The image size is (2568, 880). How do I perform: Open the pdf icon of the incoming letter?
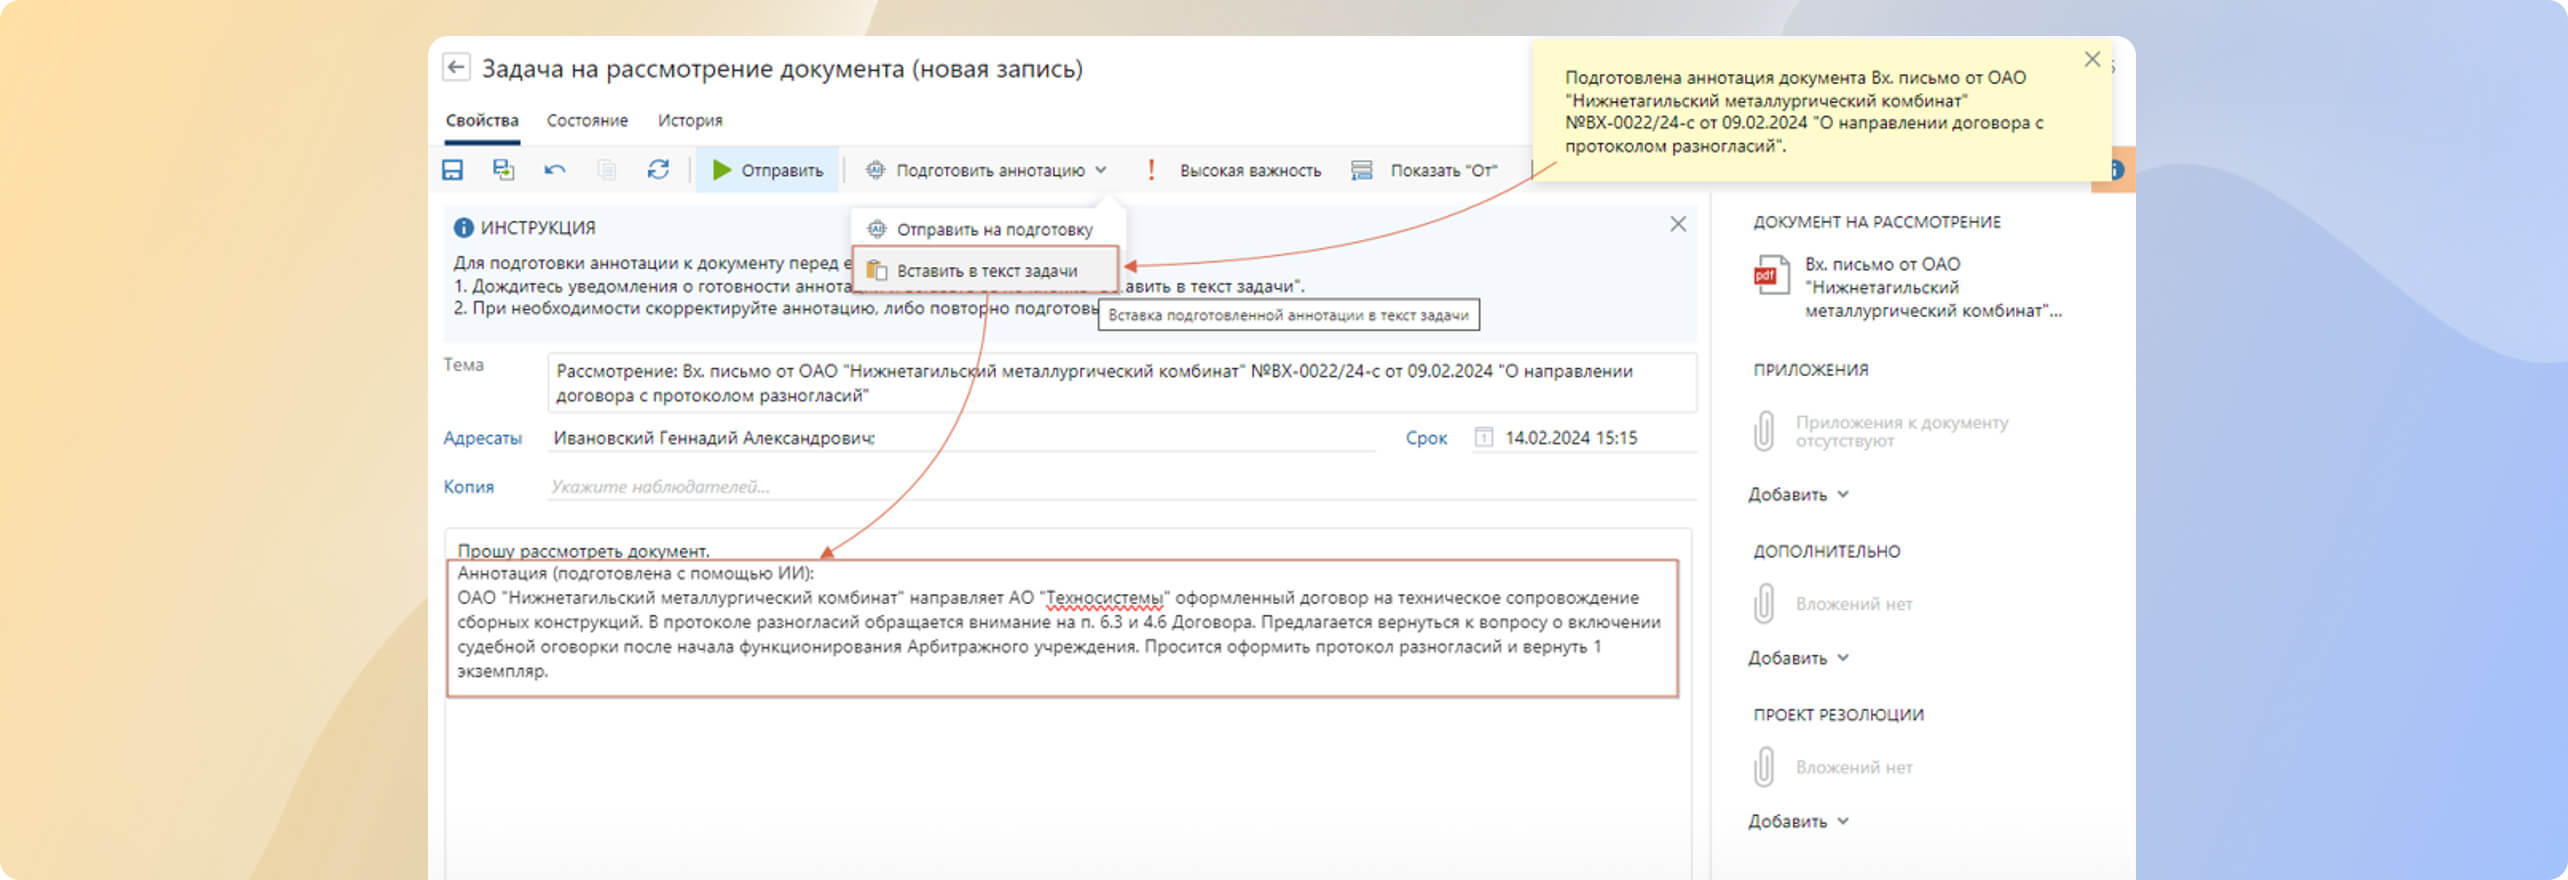tap(1771, 275)
